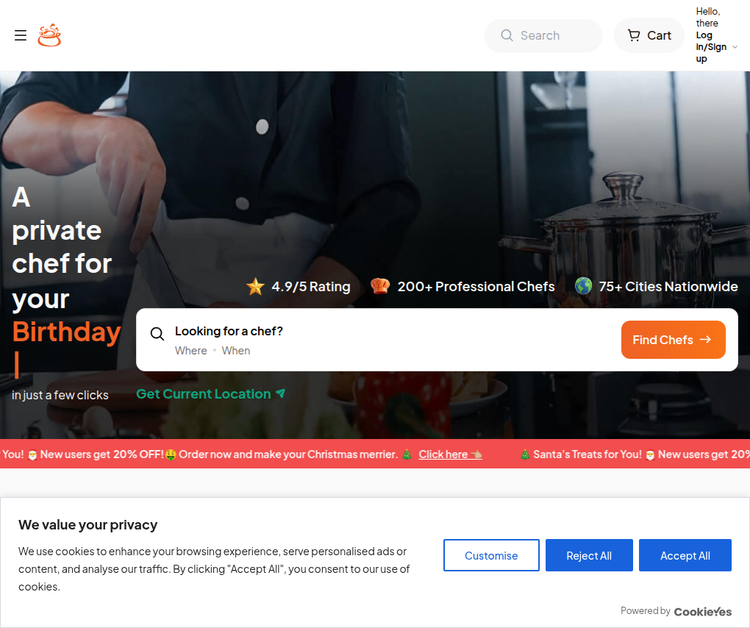
Task: Focus the header Search input field
Action: 543,35
